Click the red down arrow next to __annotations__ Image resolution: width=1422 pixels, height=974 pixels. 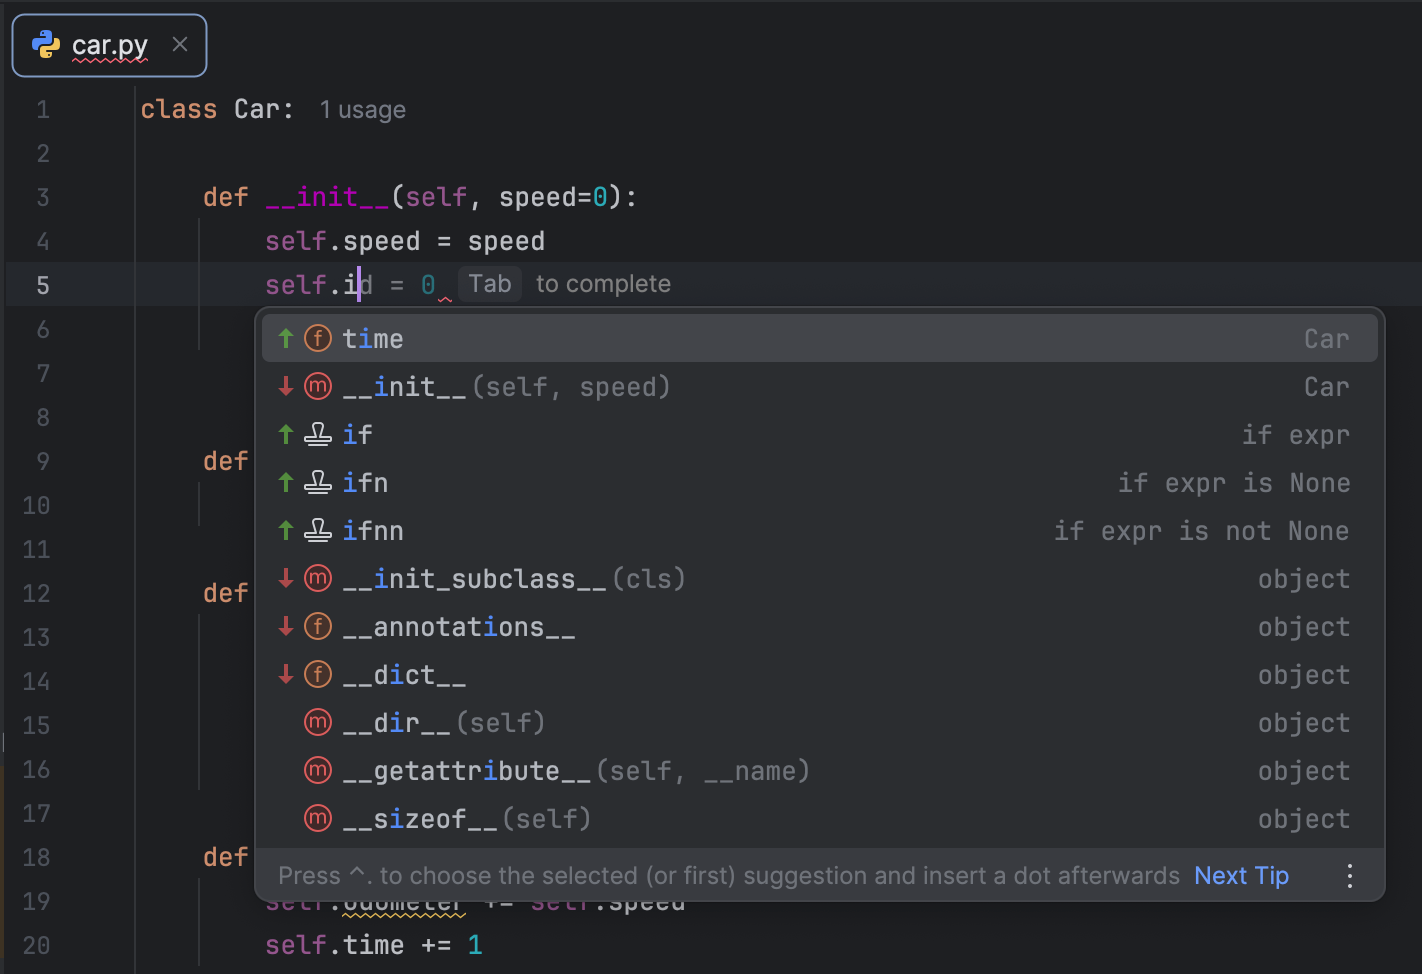coord(285,626)
